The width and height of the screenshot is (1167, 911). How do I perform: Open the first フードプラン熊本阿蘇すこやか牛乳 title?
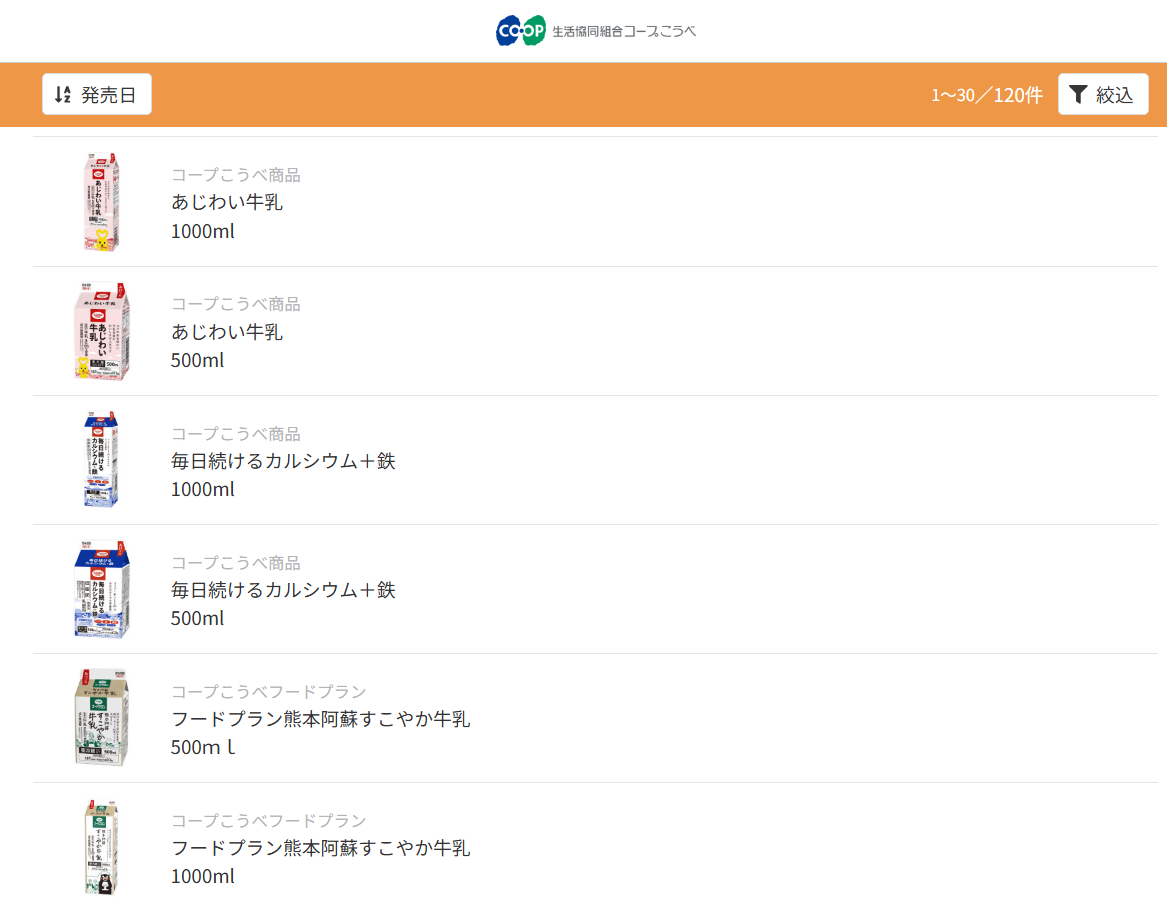pos(320,719)
